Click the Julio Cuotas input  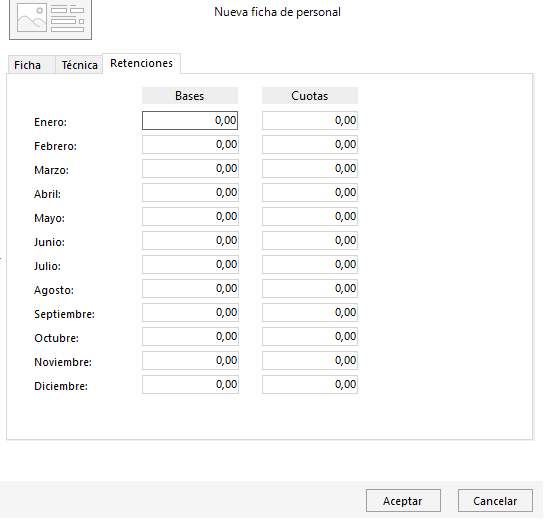pos(310,264)
